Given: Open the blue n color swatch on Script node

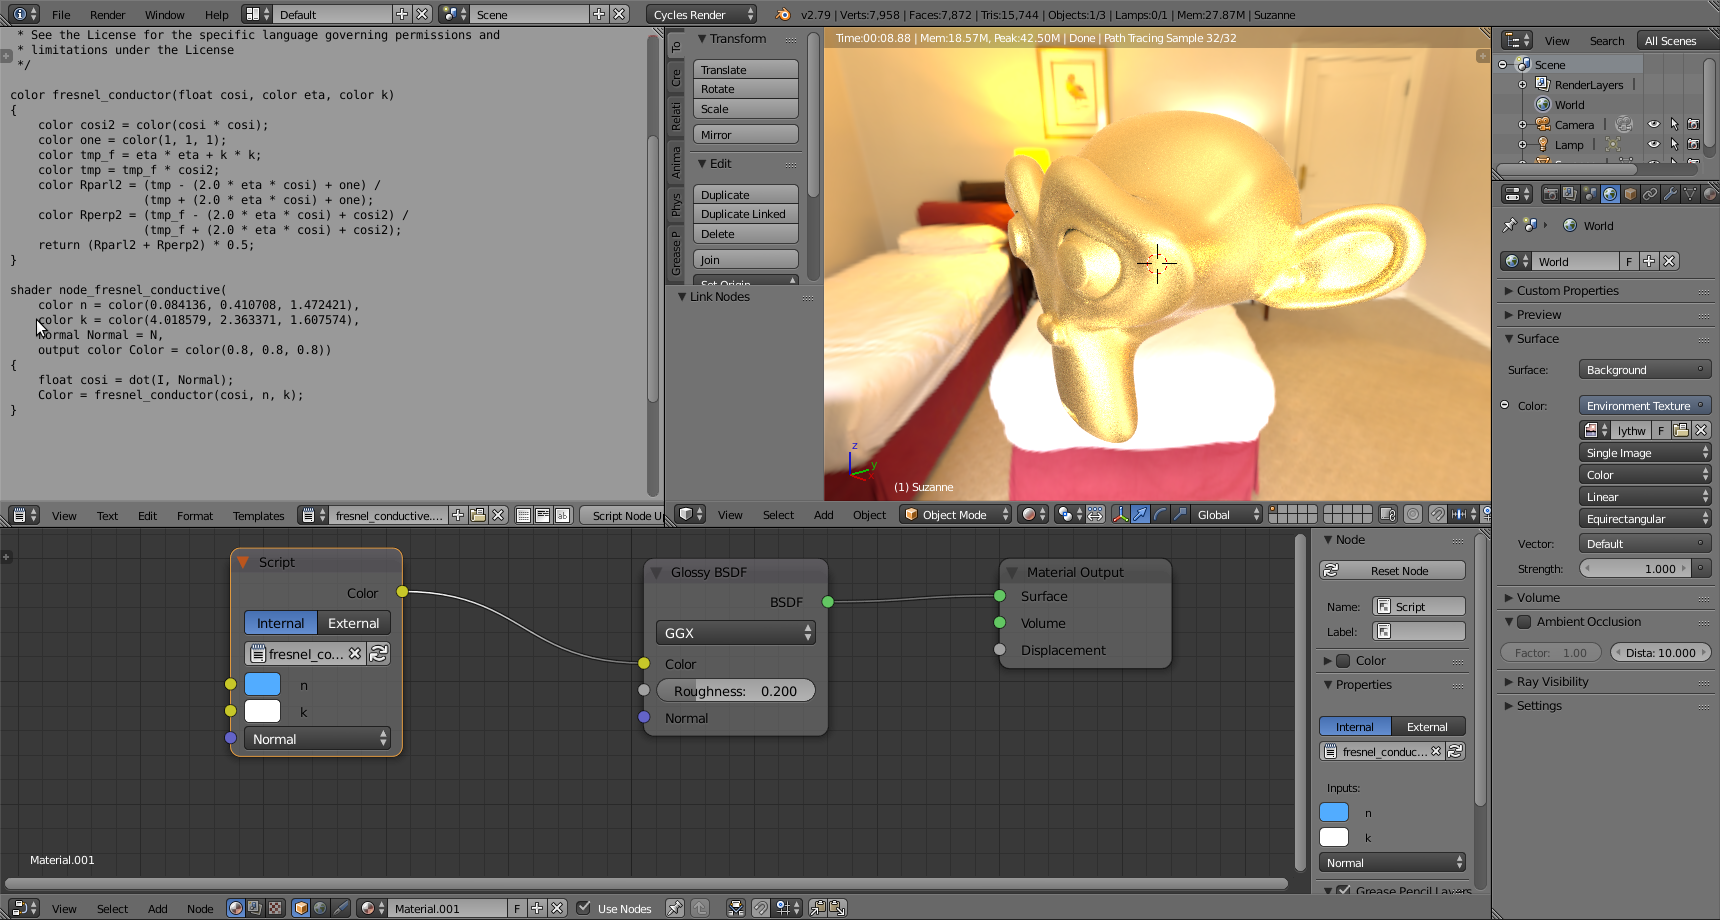Looking at the screenshot, I should tap(263, 685).
